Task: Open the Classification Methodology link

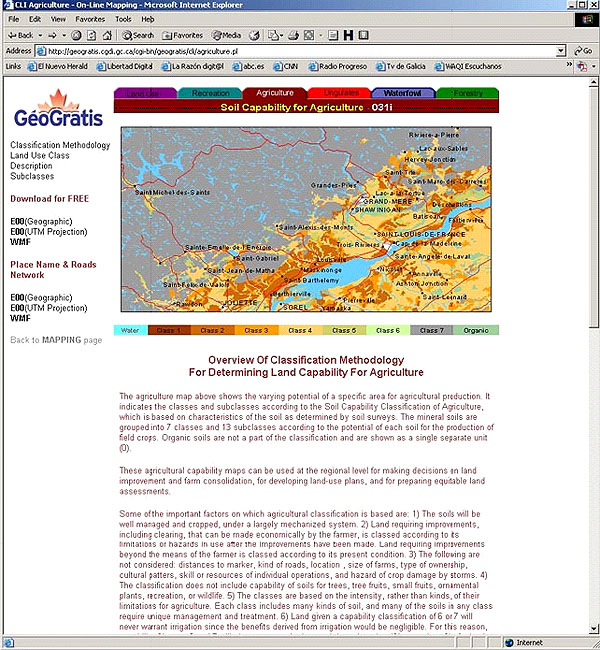Action: coord(60,145)
